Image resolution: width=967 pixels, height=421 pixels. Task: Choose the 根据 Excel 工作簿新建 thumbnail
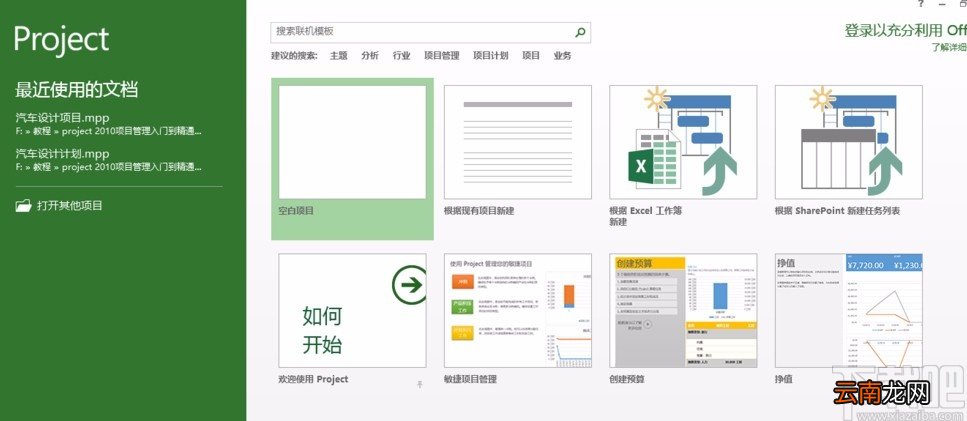pos(683,142)
